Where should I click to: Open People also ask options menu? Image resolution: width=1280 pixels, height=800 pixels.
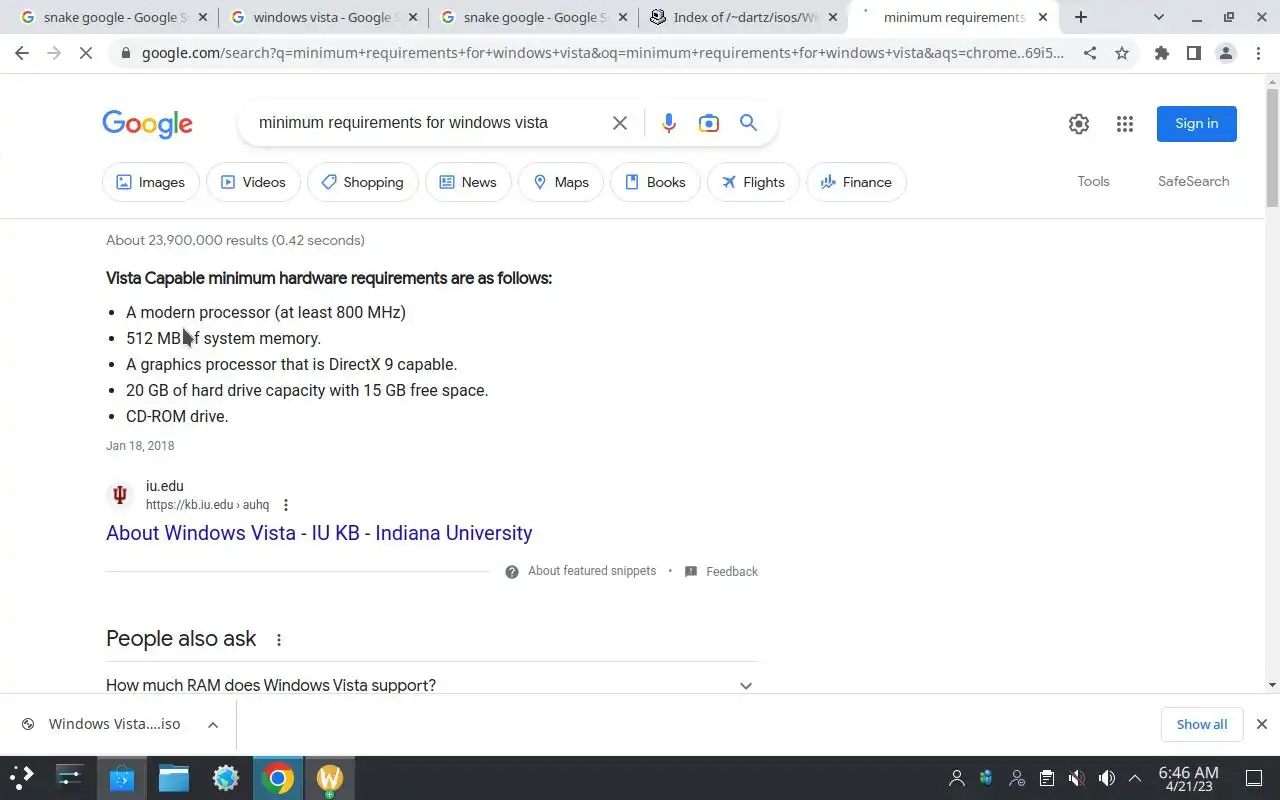[x=279, y=640]
